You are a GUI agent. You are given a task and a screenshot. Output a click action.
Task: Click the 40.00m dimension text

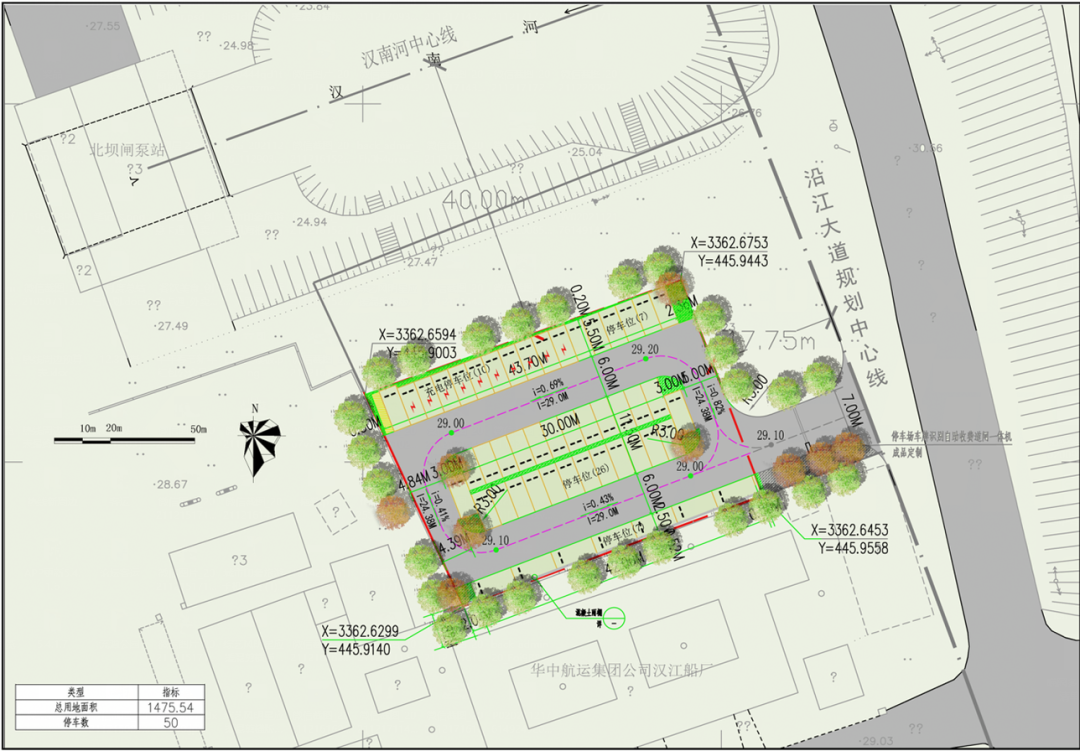coord(484,199)
